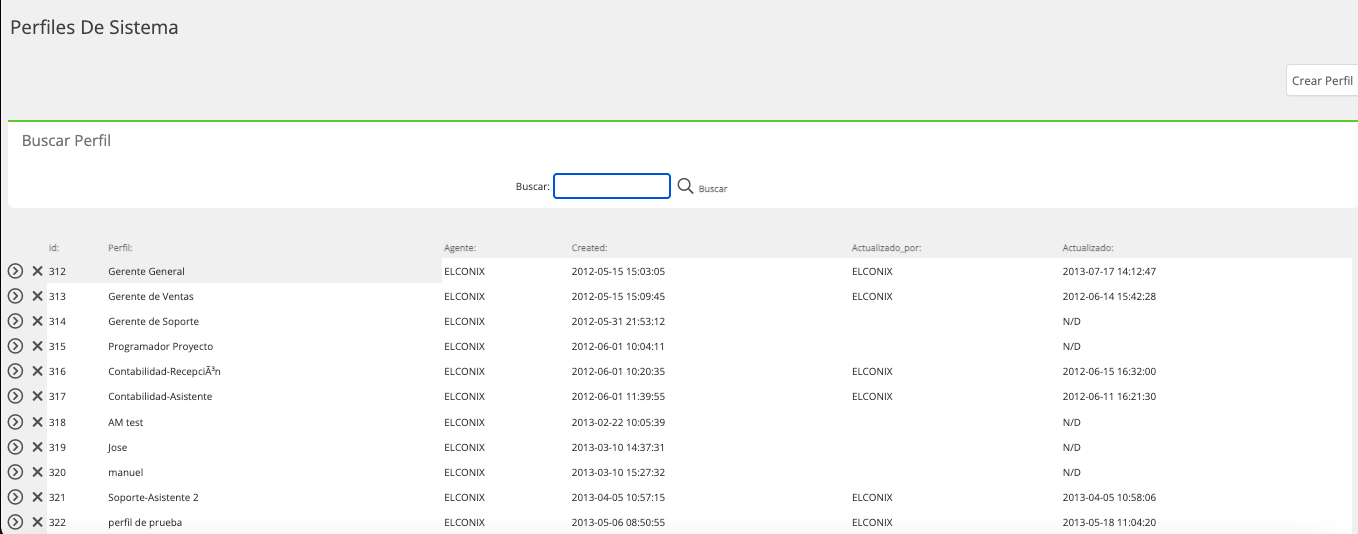Open profile 321 Soporte-Asistente 2 arrow icon
1358x534 pixels.
click(15, 497)
